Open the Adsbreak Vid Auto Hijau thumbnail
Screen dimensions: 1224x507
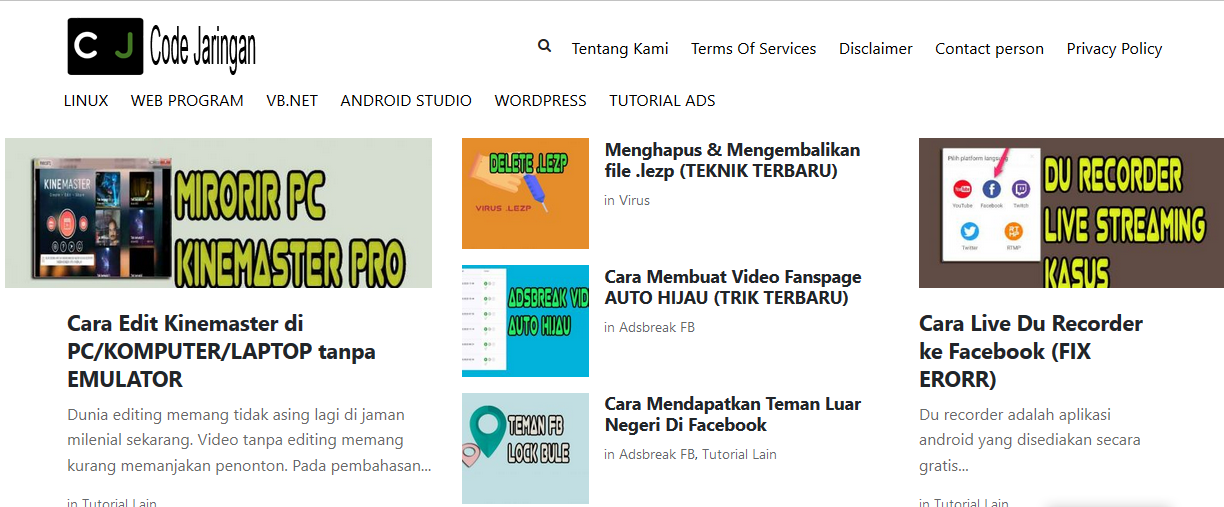coord(525,321)
